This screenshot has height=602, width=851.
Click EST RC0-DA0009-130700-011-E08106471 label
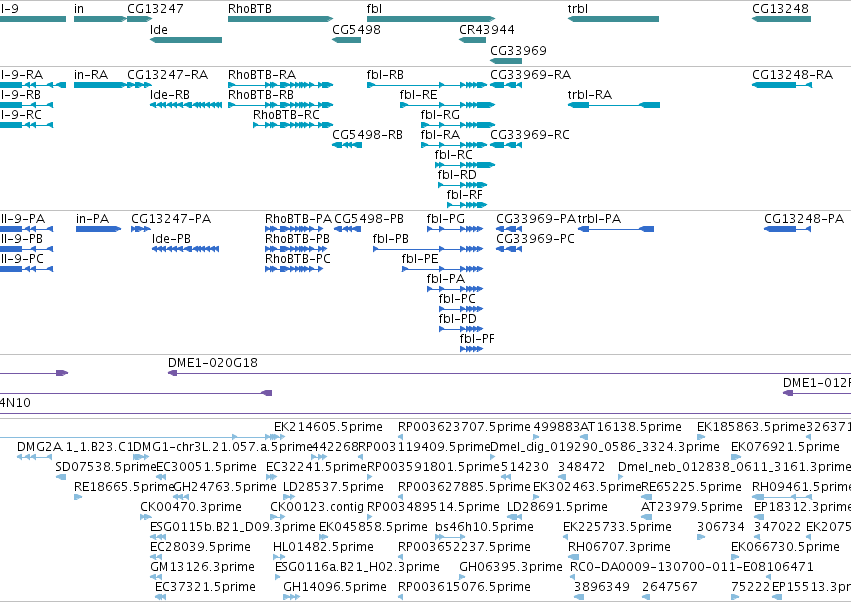pos(692,567)
